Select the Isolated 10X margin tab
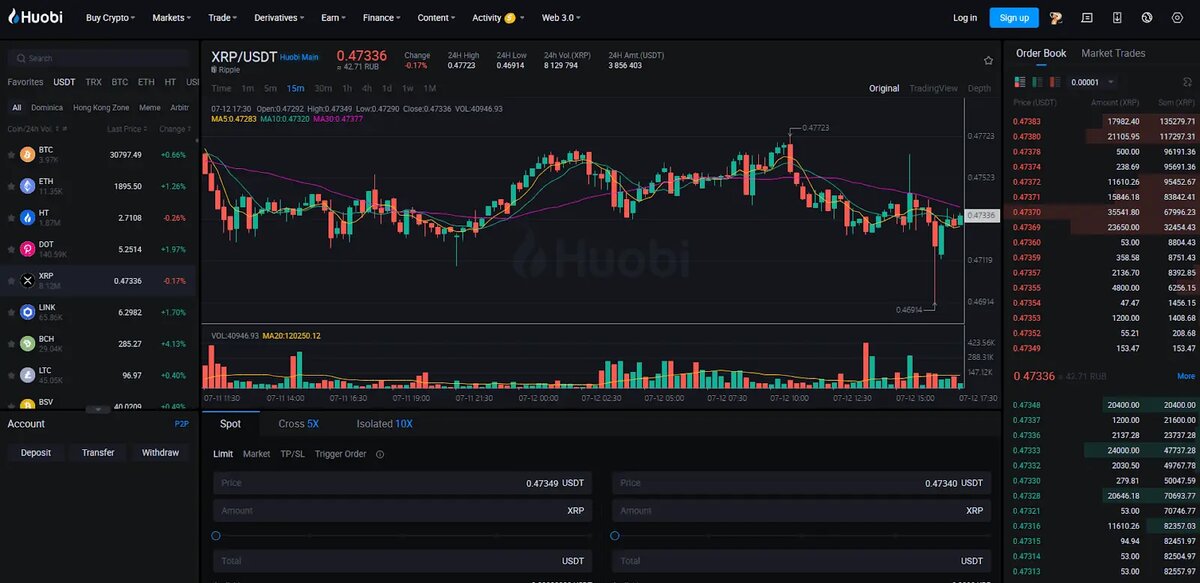This screenshot has height=583, width=1200. tap(384, 424)
